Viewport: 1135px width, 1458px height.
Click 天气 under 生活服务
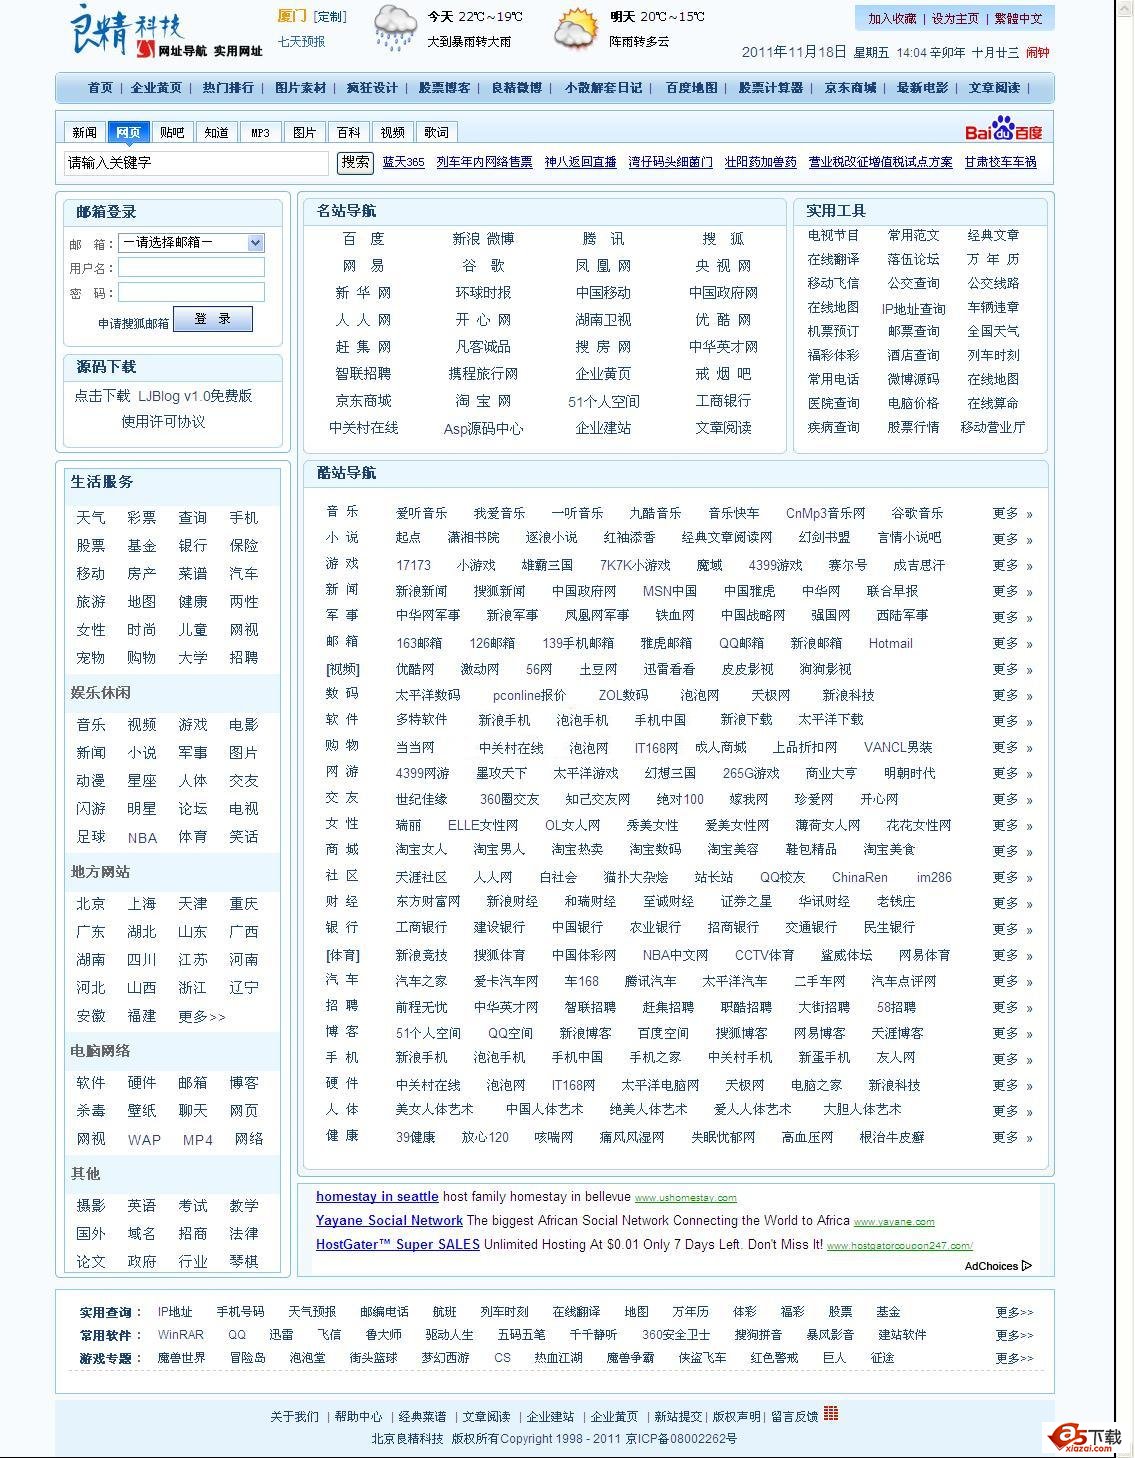(x=90, y=518)
